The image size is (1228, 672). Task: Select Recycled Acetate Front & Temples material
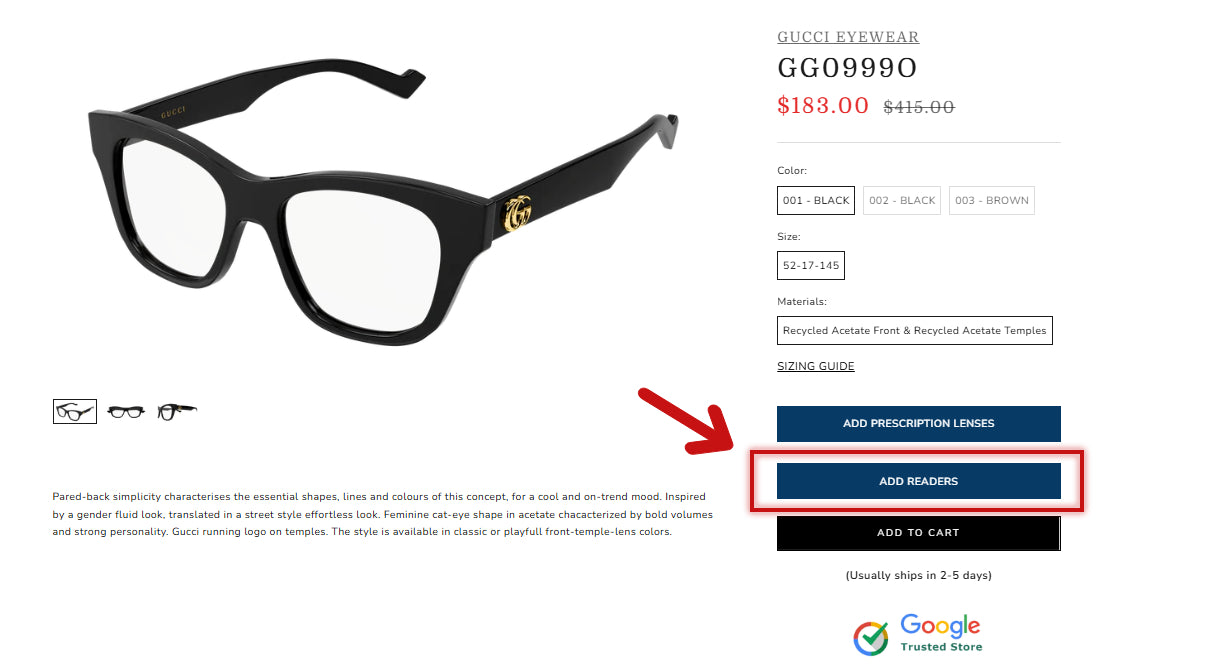click(914, 330)
